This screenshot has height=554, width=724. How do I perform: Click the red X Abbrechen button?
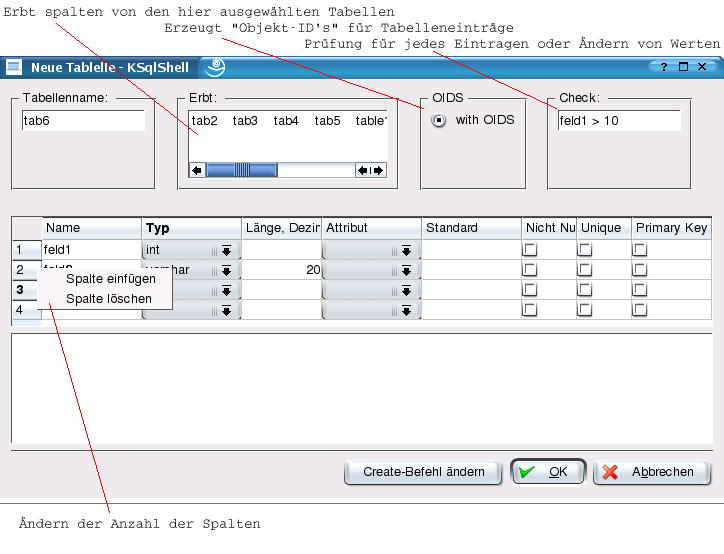pos(651,472)
